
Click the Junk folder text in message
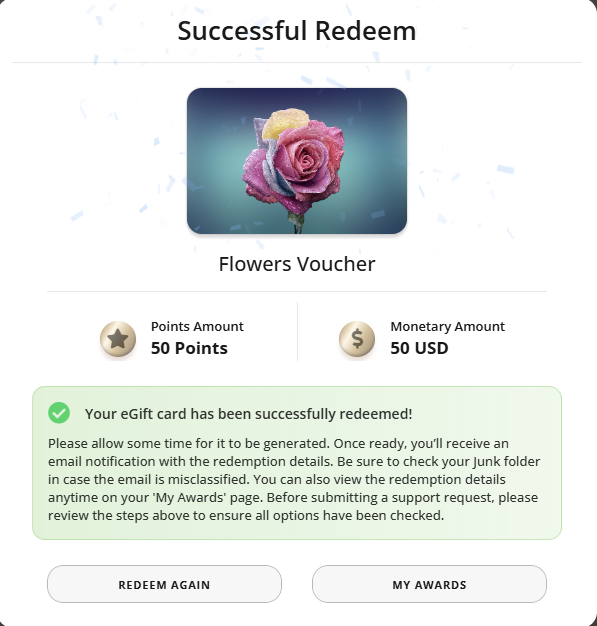506,462
